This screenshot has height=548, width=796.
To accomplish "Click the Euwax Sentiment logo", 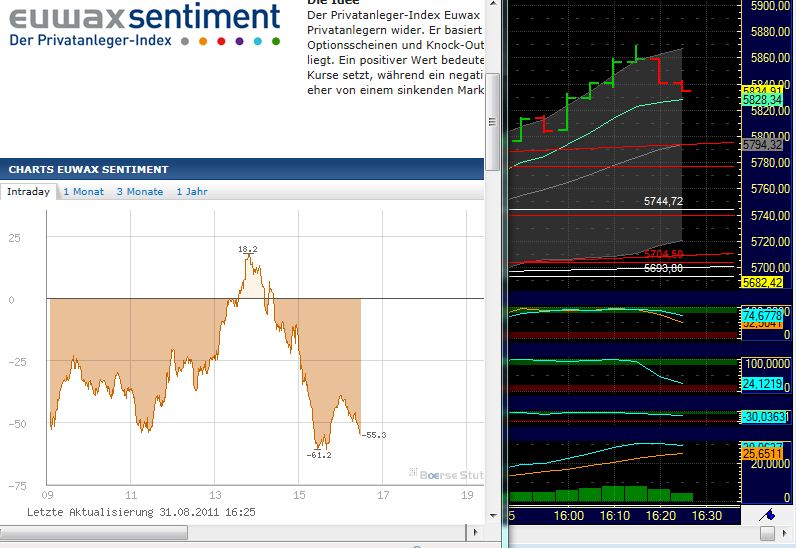I will pyautogui.click(x=145, y=25).
